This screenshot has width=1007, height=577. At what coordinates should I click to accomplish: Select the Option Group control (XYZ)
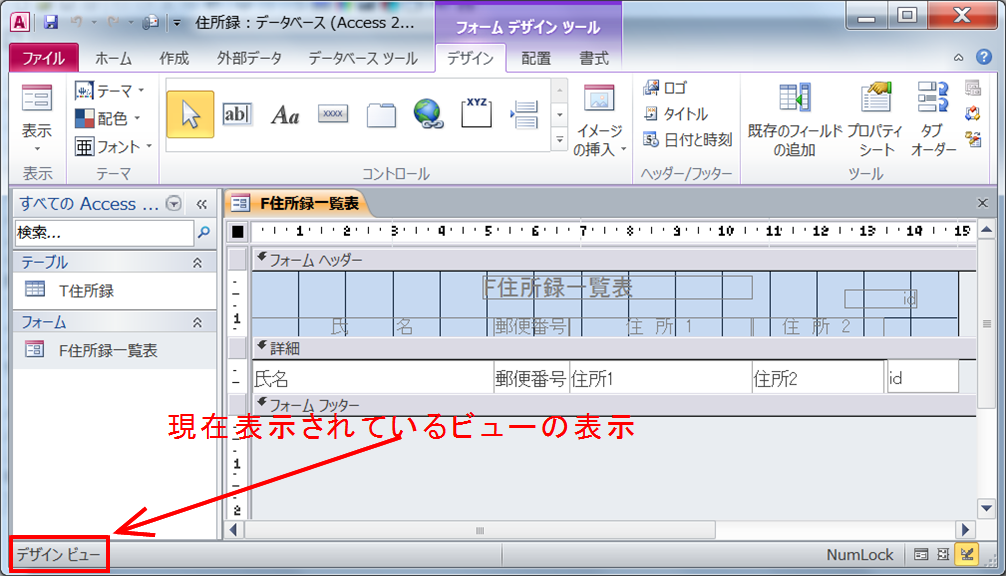[x=476, y=113]
